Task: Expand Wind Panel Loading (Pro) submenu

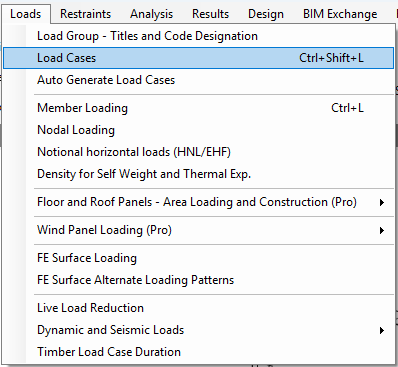Action: [198, 230]
